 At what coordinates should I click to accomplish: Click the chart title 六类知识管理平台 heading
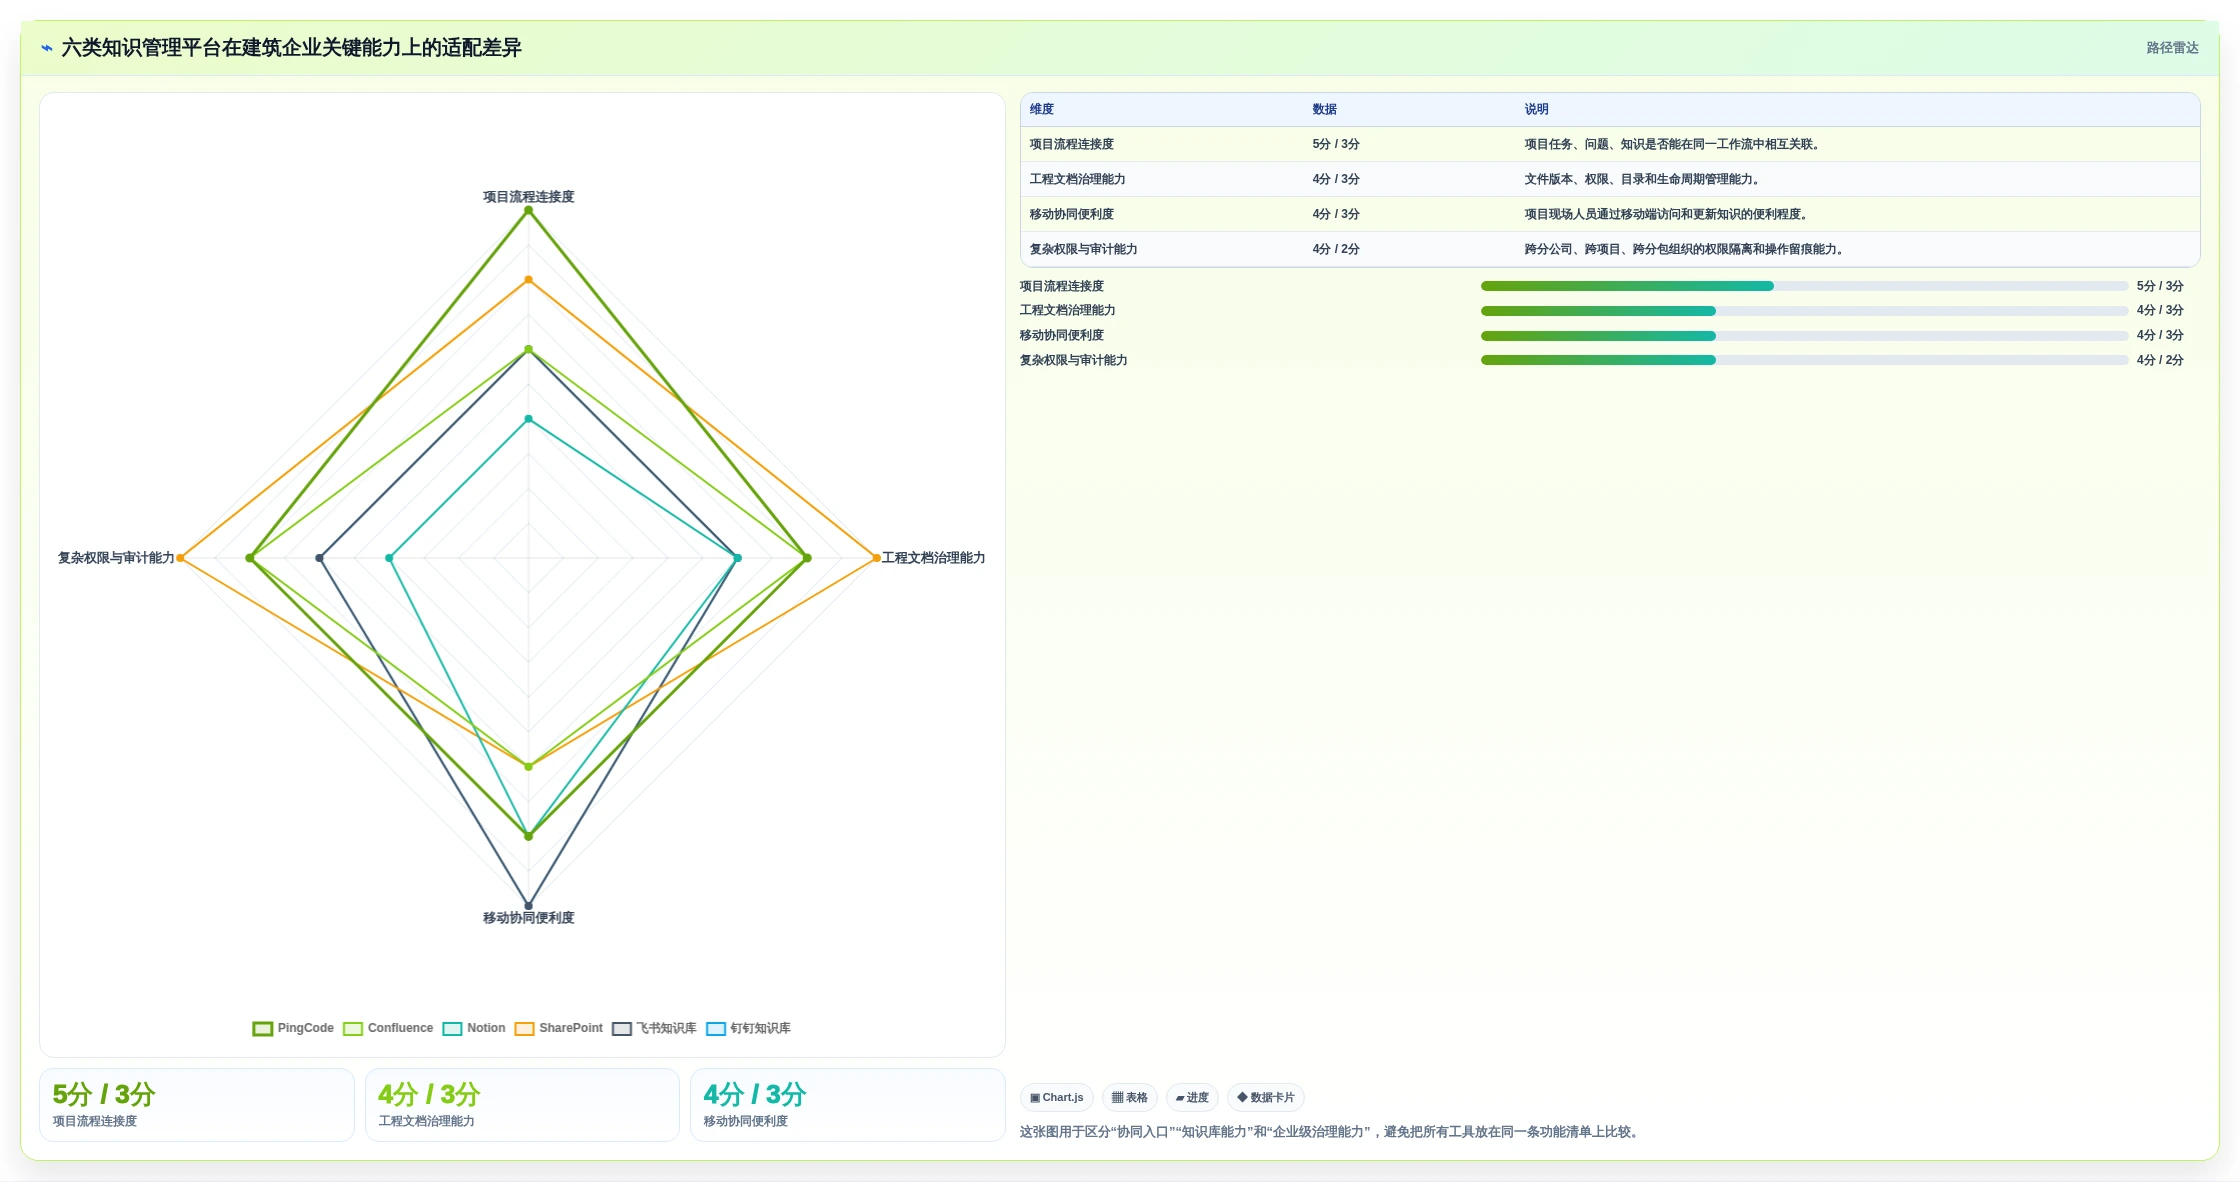291,48
